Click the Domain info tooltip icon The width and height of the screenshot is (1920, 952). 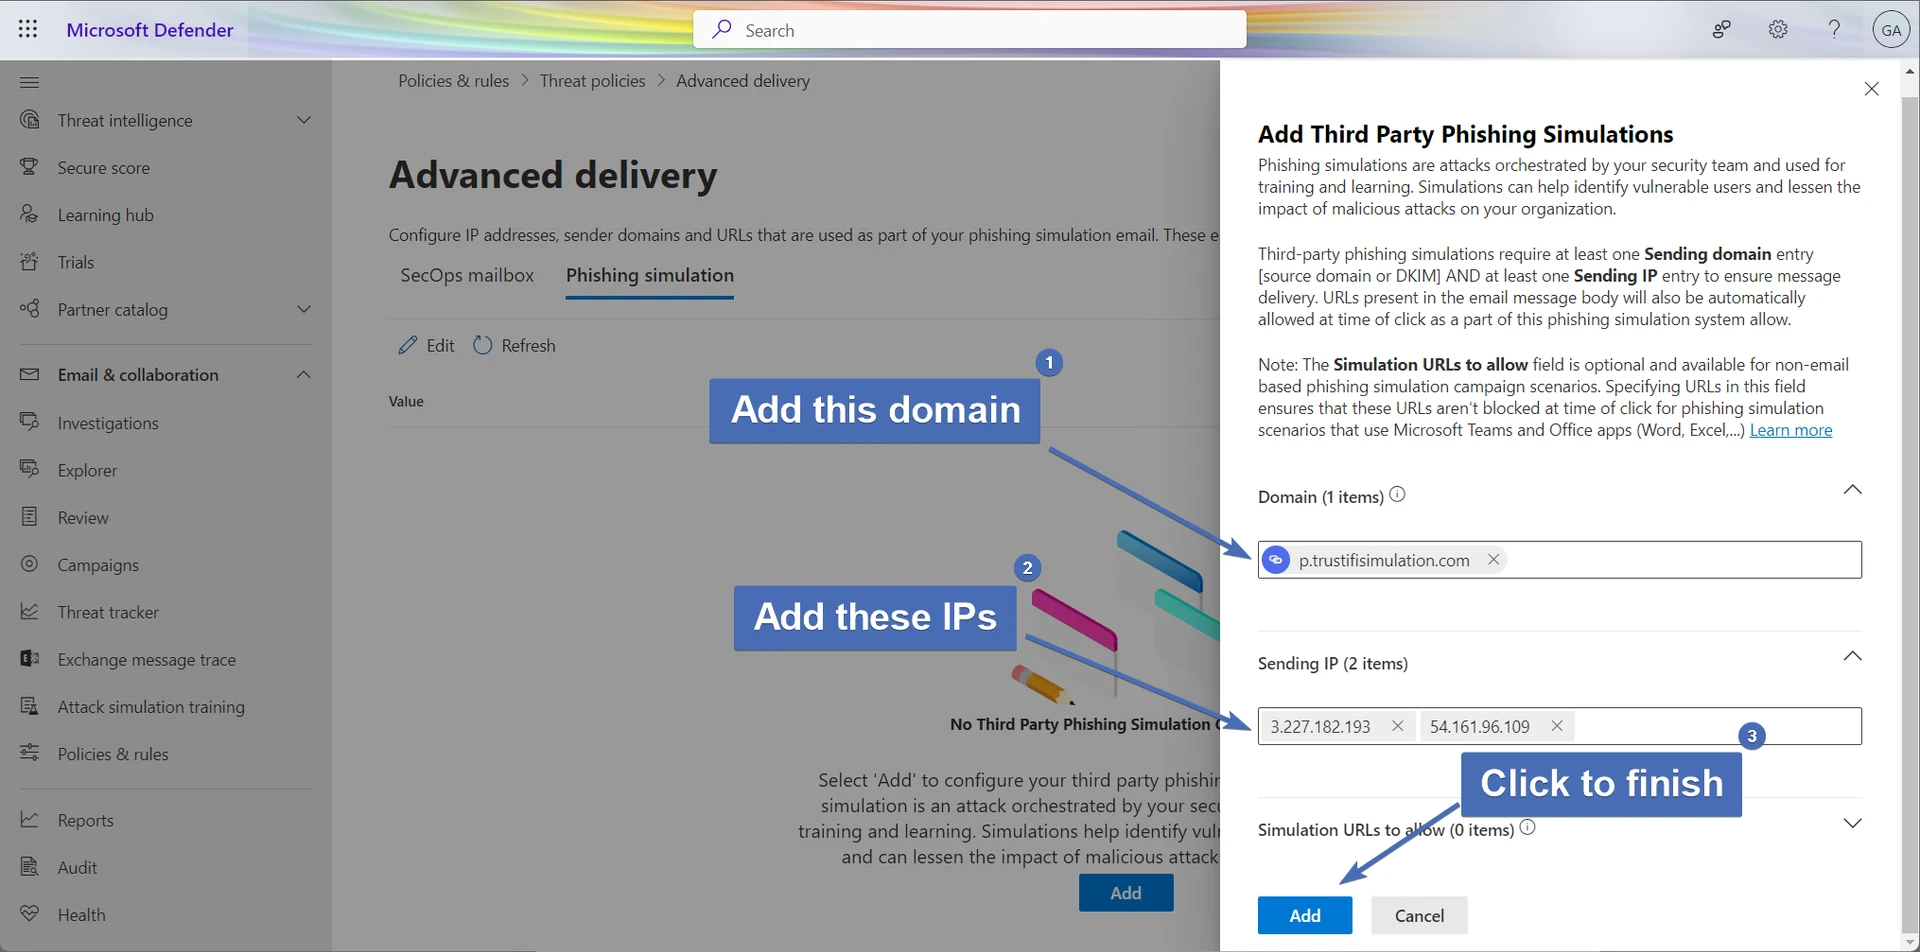coord(1398,495)
